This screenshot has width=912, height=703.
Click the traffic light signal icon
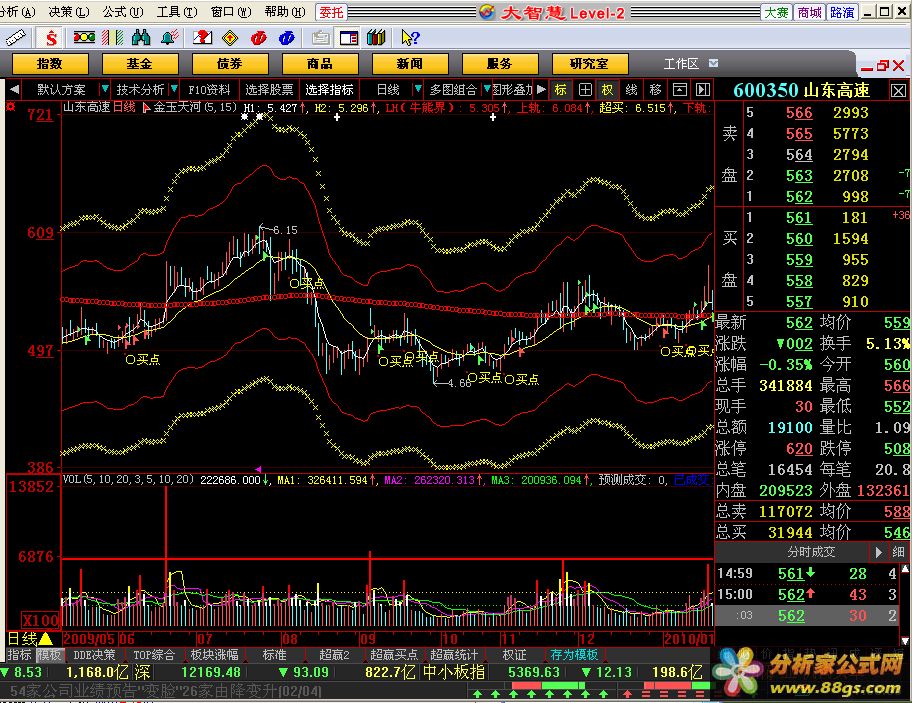pyautogui.click(x=84, y=38)
